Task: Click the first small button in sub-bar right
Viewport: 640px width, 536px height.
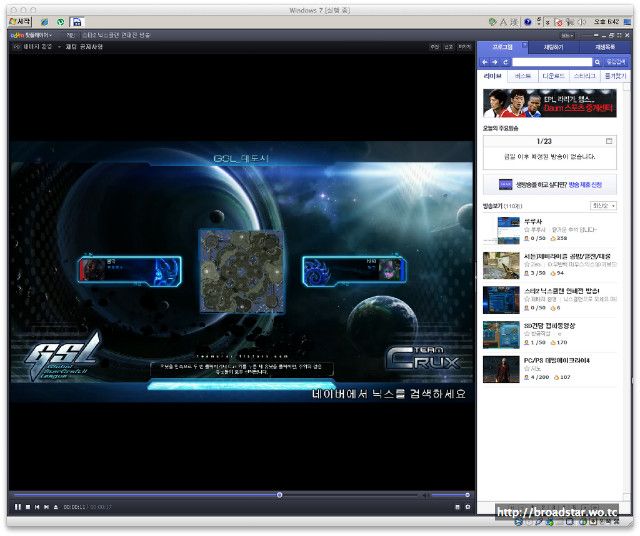Action: point(435,47)
